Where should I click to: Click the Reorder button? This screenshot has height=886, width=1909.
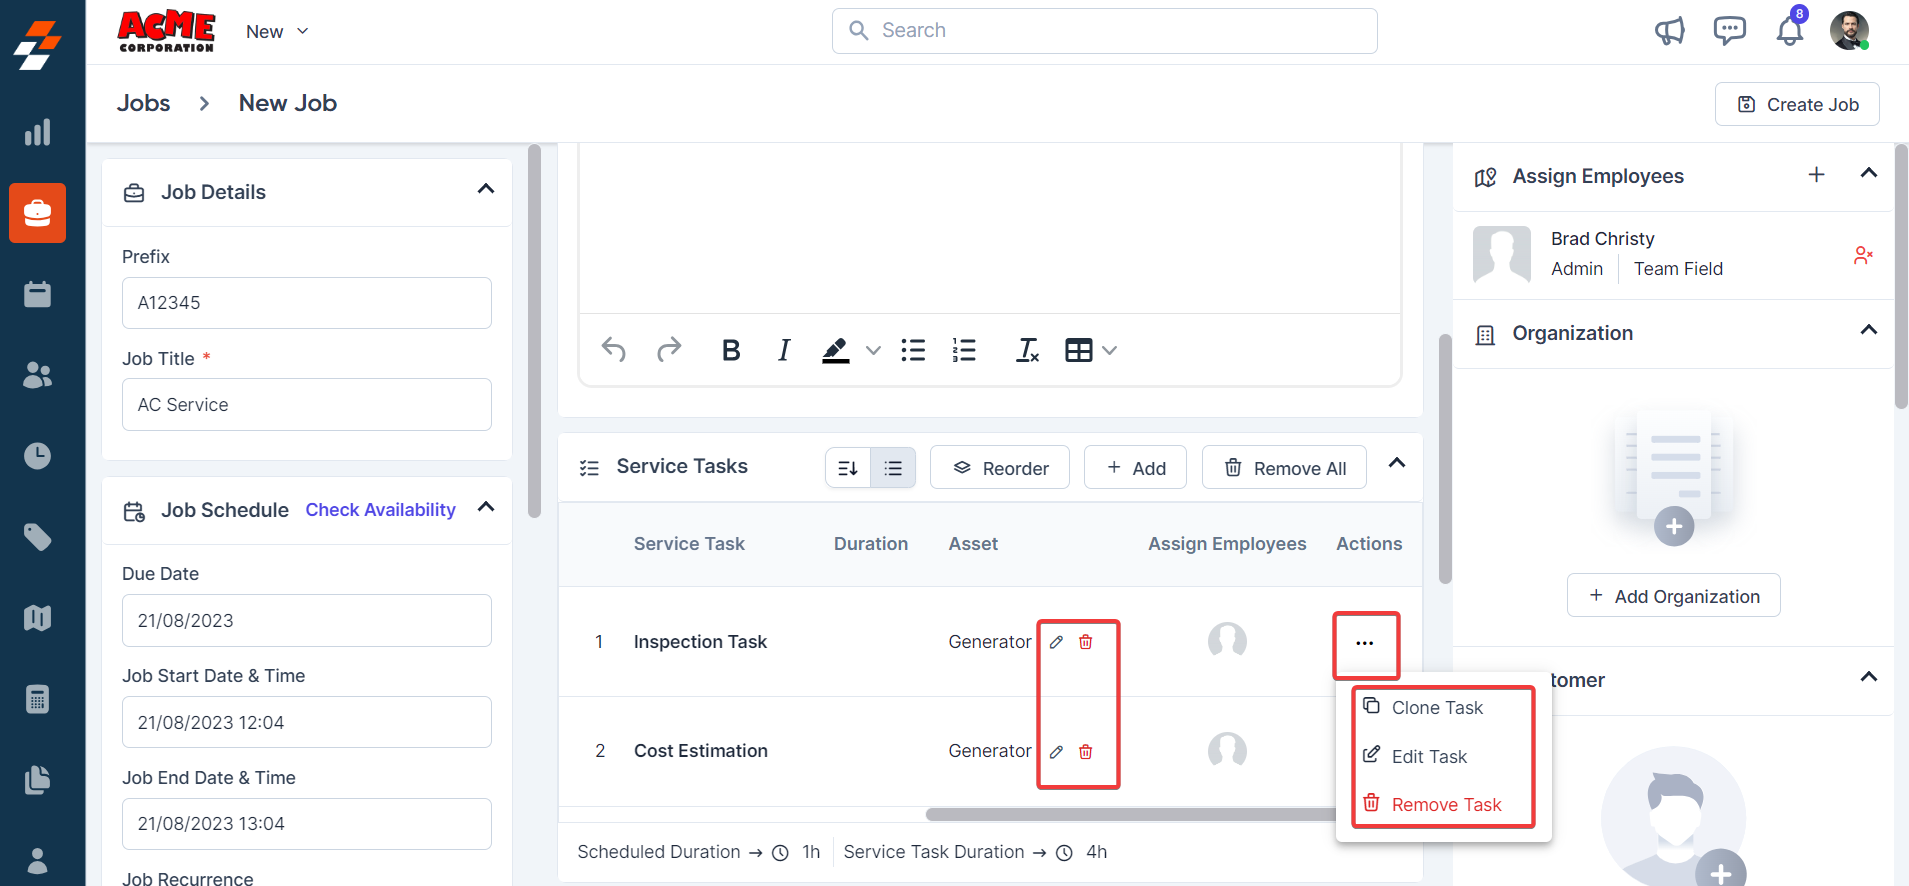(1000, 467)
